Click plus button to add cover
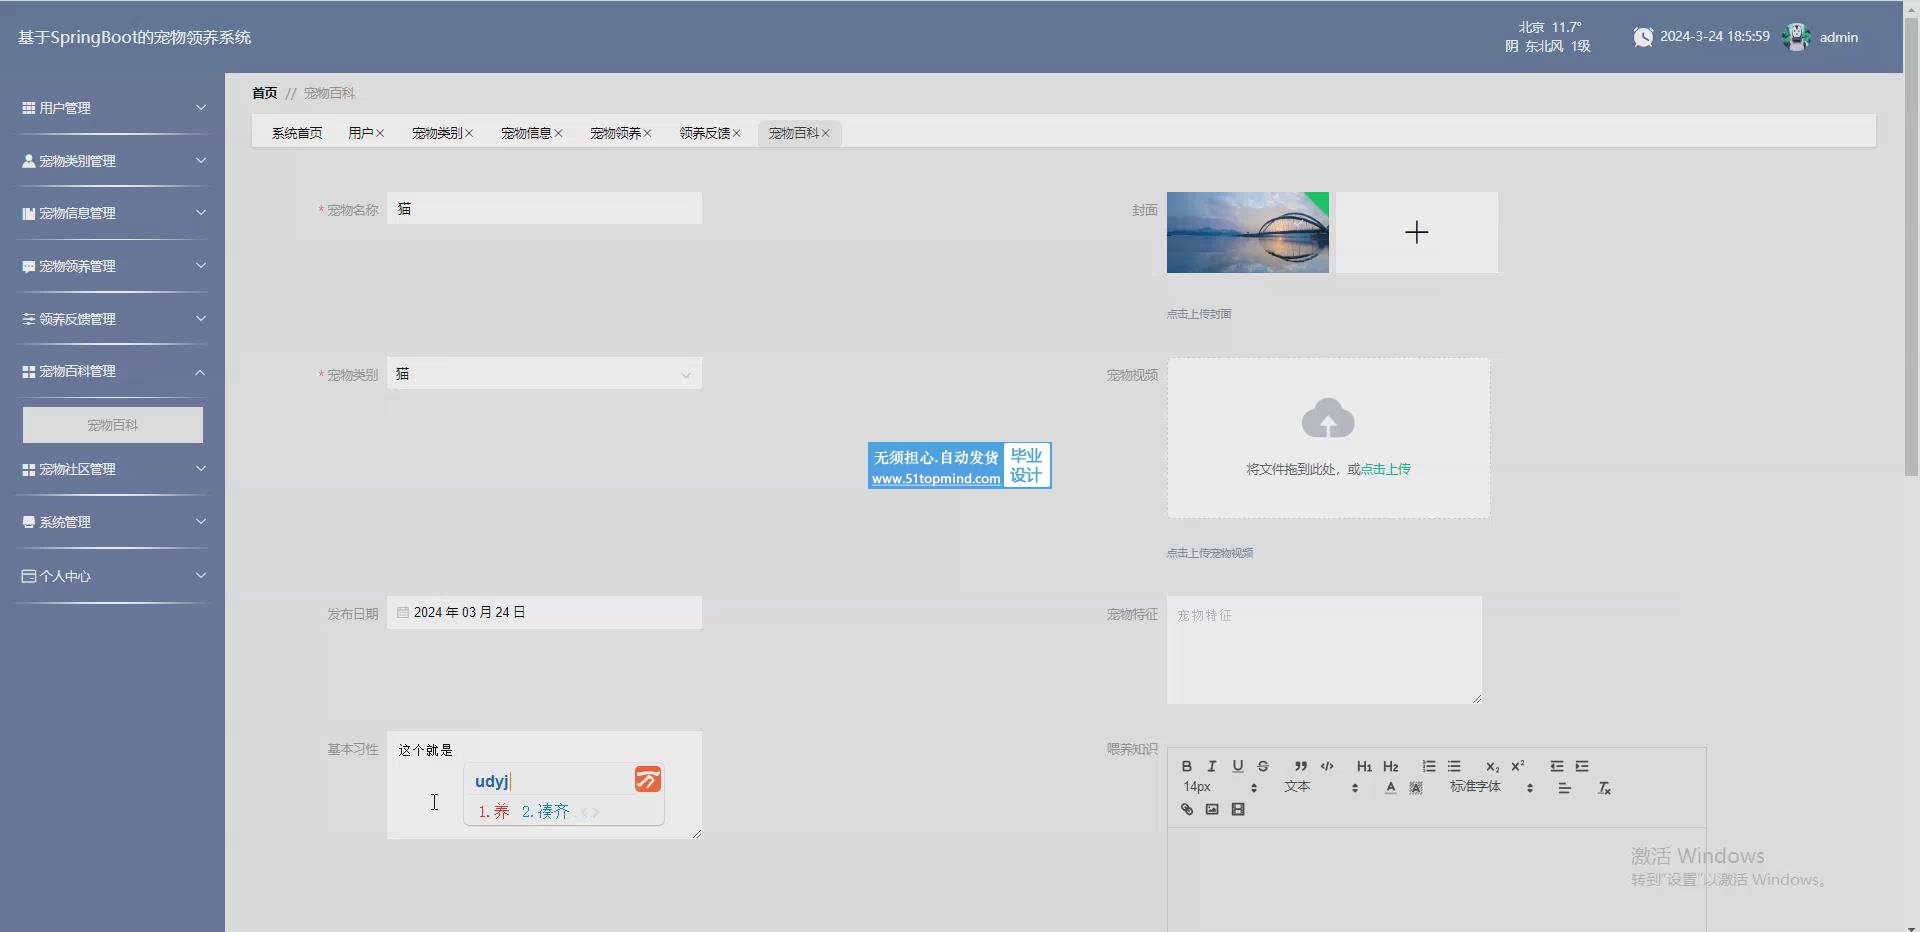Image resolution: width=1920 pixels, height=932 pixels. [x=1417, y=232]
